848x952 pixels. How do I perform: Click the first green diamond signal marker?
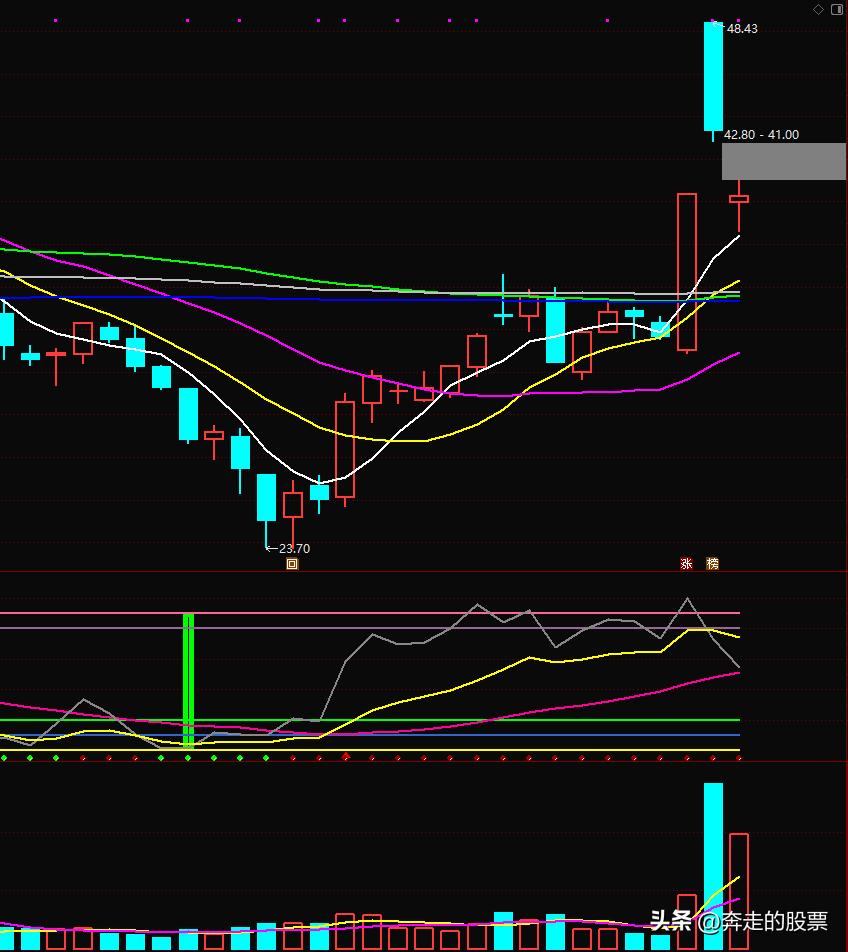click(x=4, y=758)
